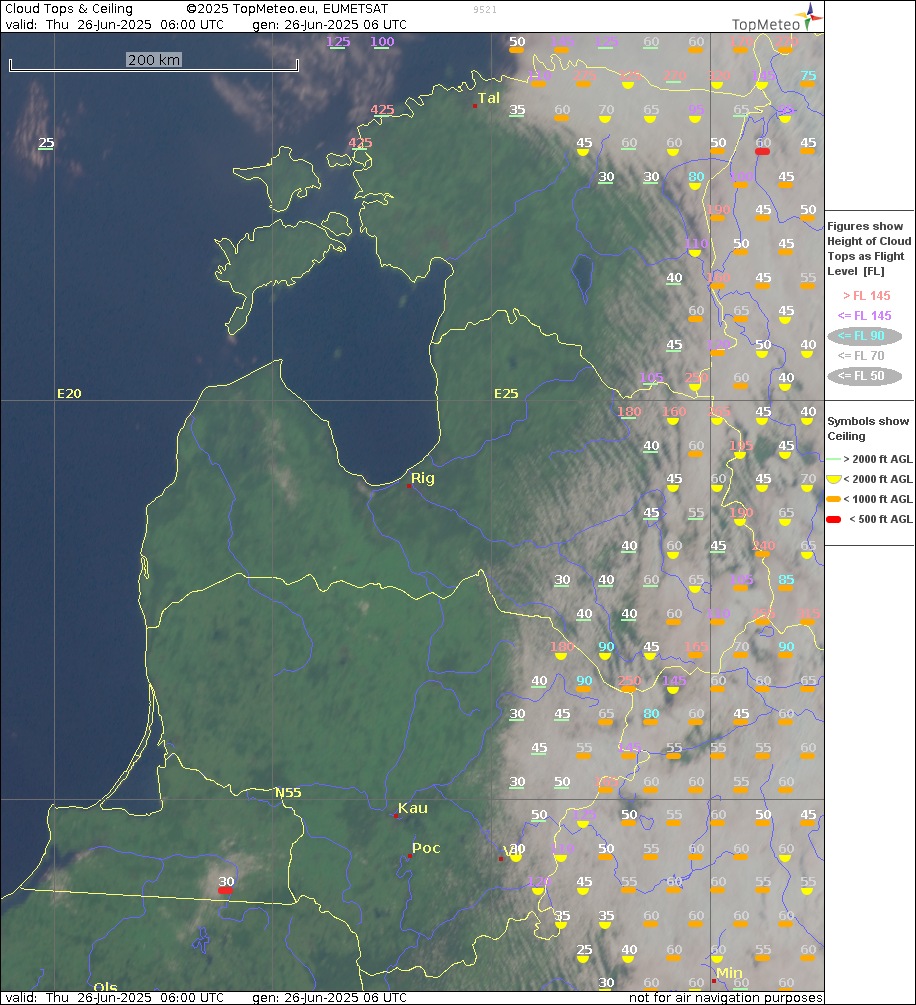Click the 'E20' longitude label
Screen dimensions: 916x1005
[x=69, y=394]
